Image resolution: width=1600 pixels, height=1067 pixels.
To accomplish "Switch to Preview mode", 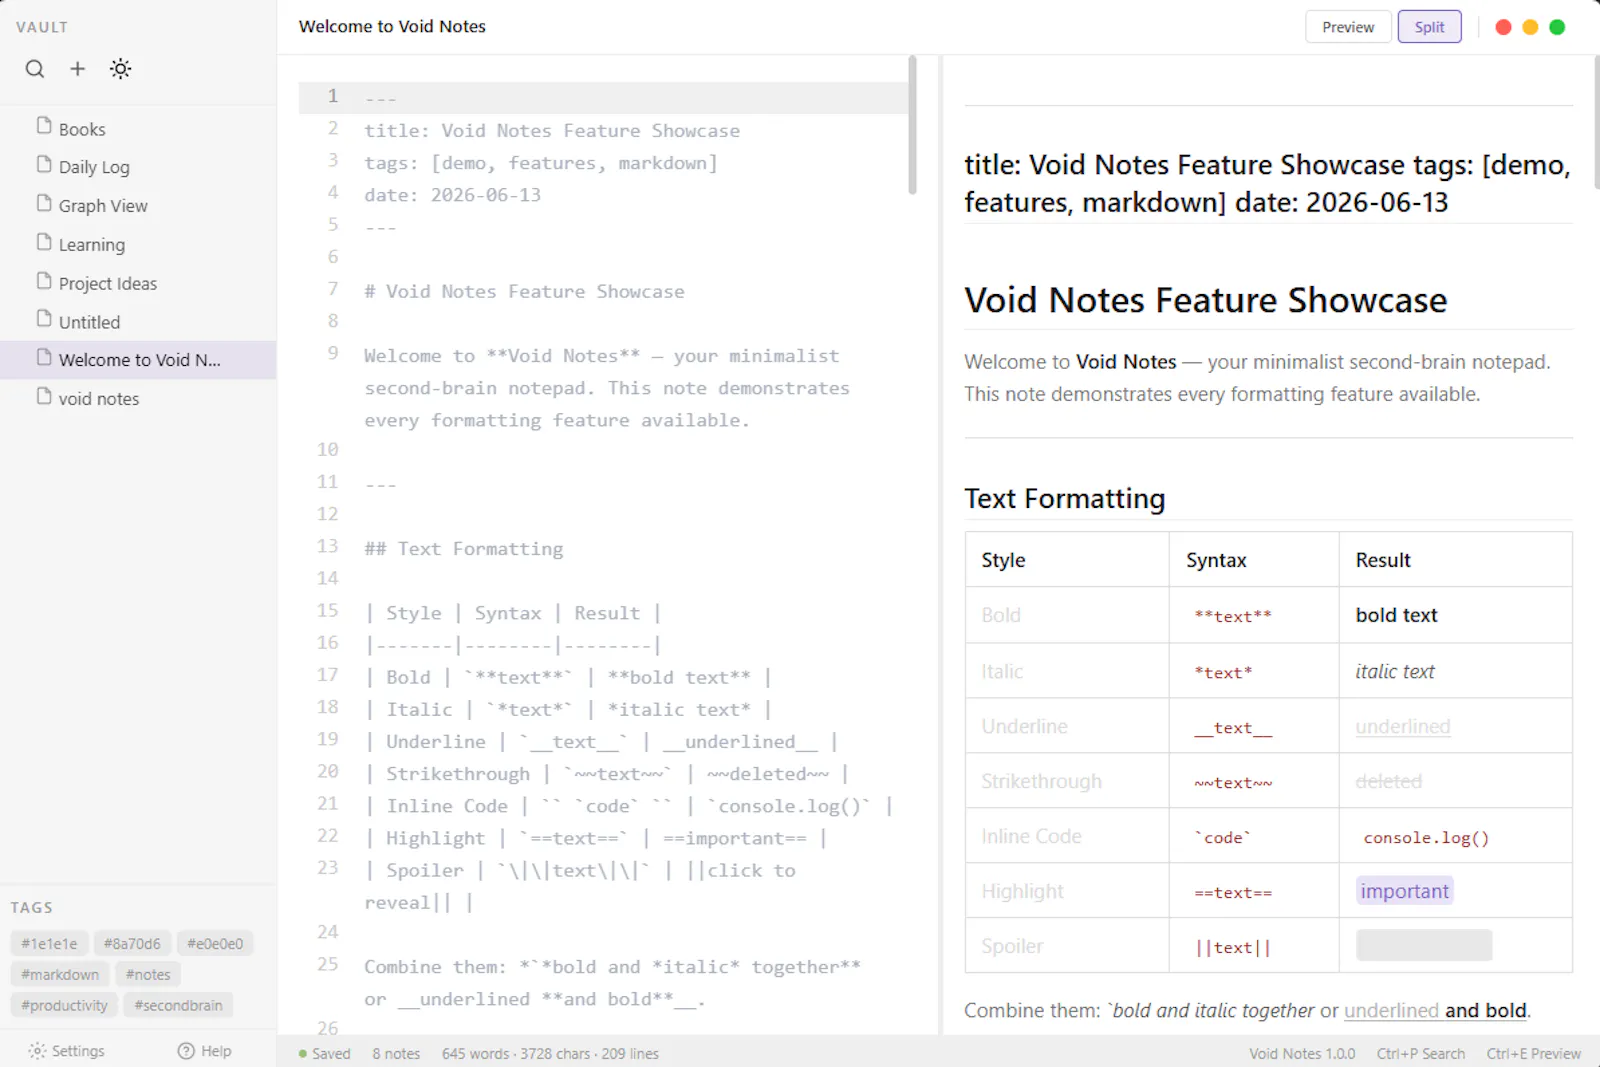I will (1348, 27).
